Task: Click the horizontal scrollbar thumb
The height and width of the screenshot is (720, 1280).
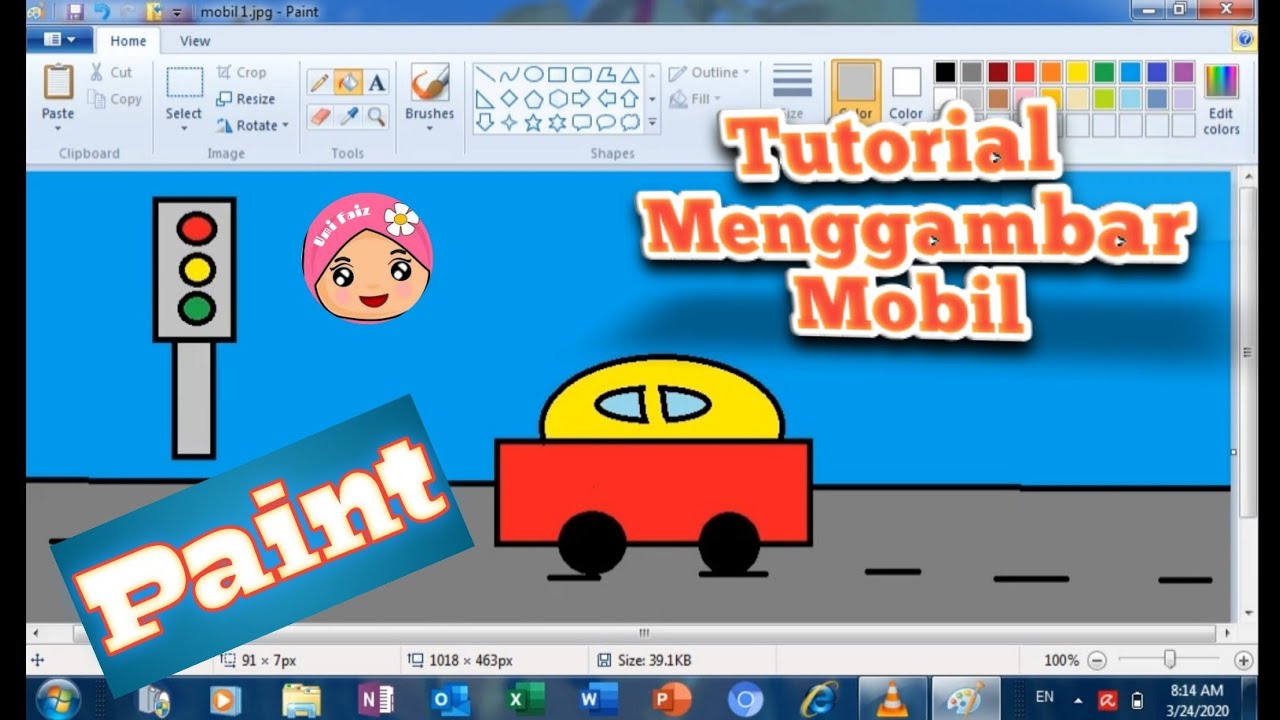Action: pyautogui.click(x=645, y=633)
